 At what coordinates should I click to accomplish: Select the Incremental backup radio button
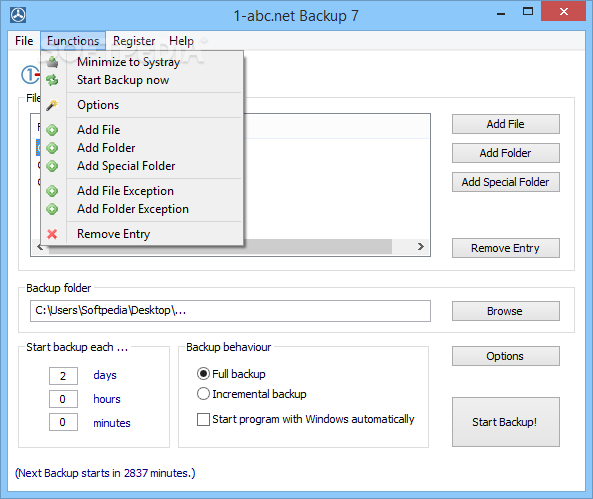(x=203, y=394)
